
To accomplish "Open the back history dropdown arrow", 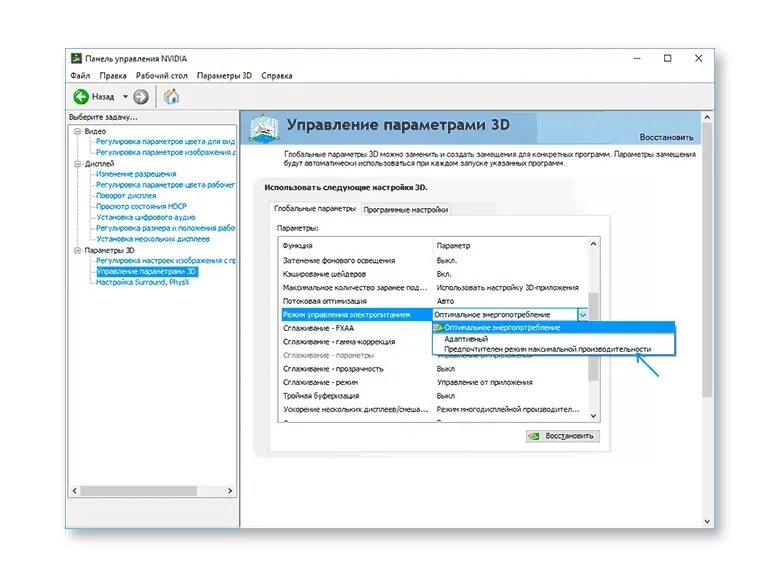I will (x=125, y=96).
